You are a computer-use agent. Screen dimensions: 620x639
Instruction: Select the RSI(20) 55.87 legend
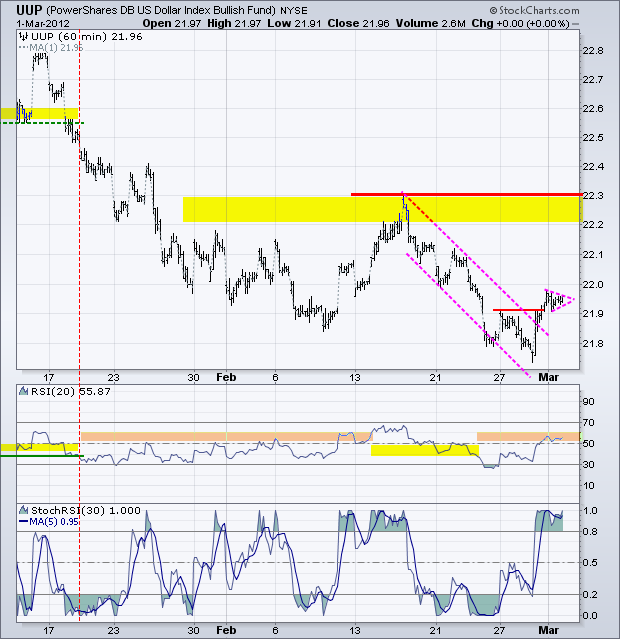tap(71, 392)
